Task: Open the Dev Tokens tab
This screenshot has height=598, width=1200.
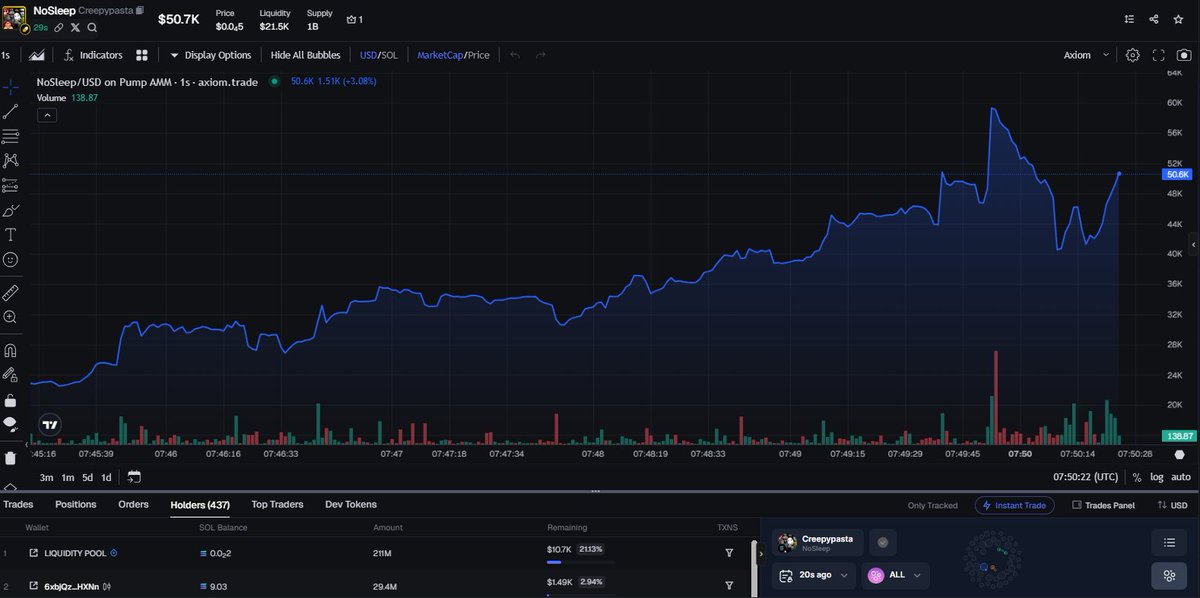Action: (x=351, y=505)
